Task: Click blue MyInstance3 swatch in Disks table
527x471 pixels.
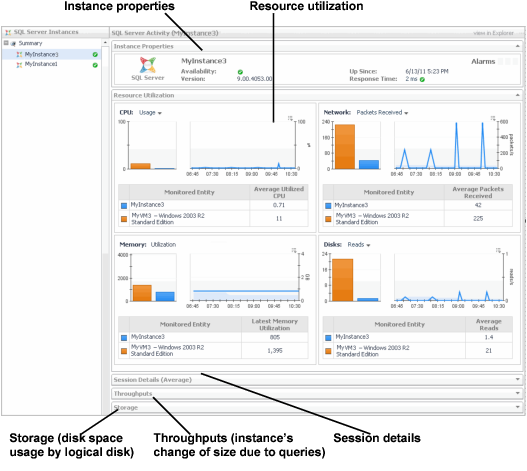Action: (x=328, y=338)
